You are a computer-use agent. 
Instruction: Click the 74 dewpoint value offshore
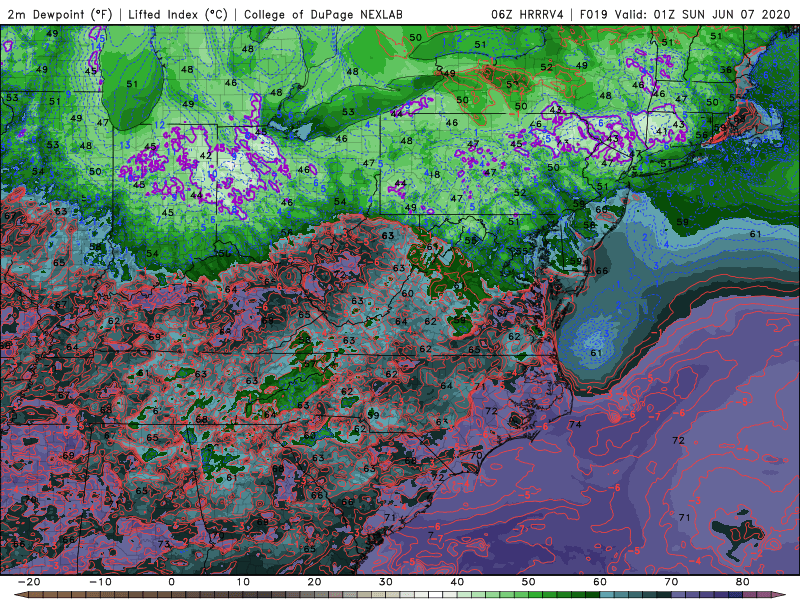point(575,424)
